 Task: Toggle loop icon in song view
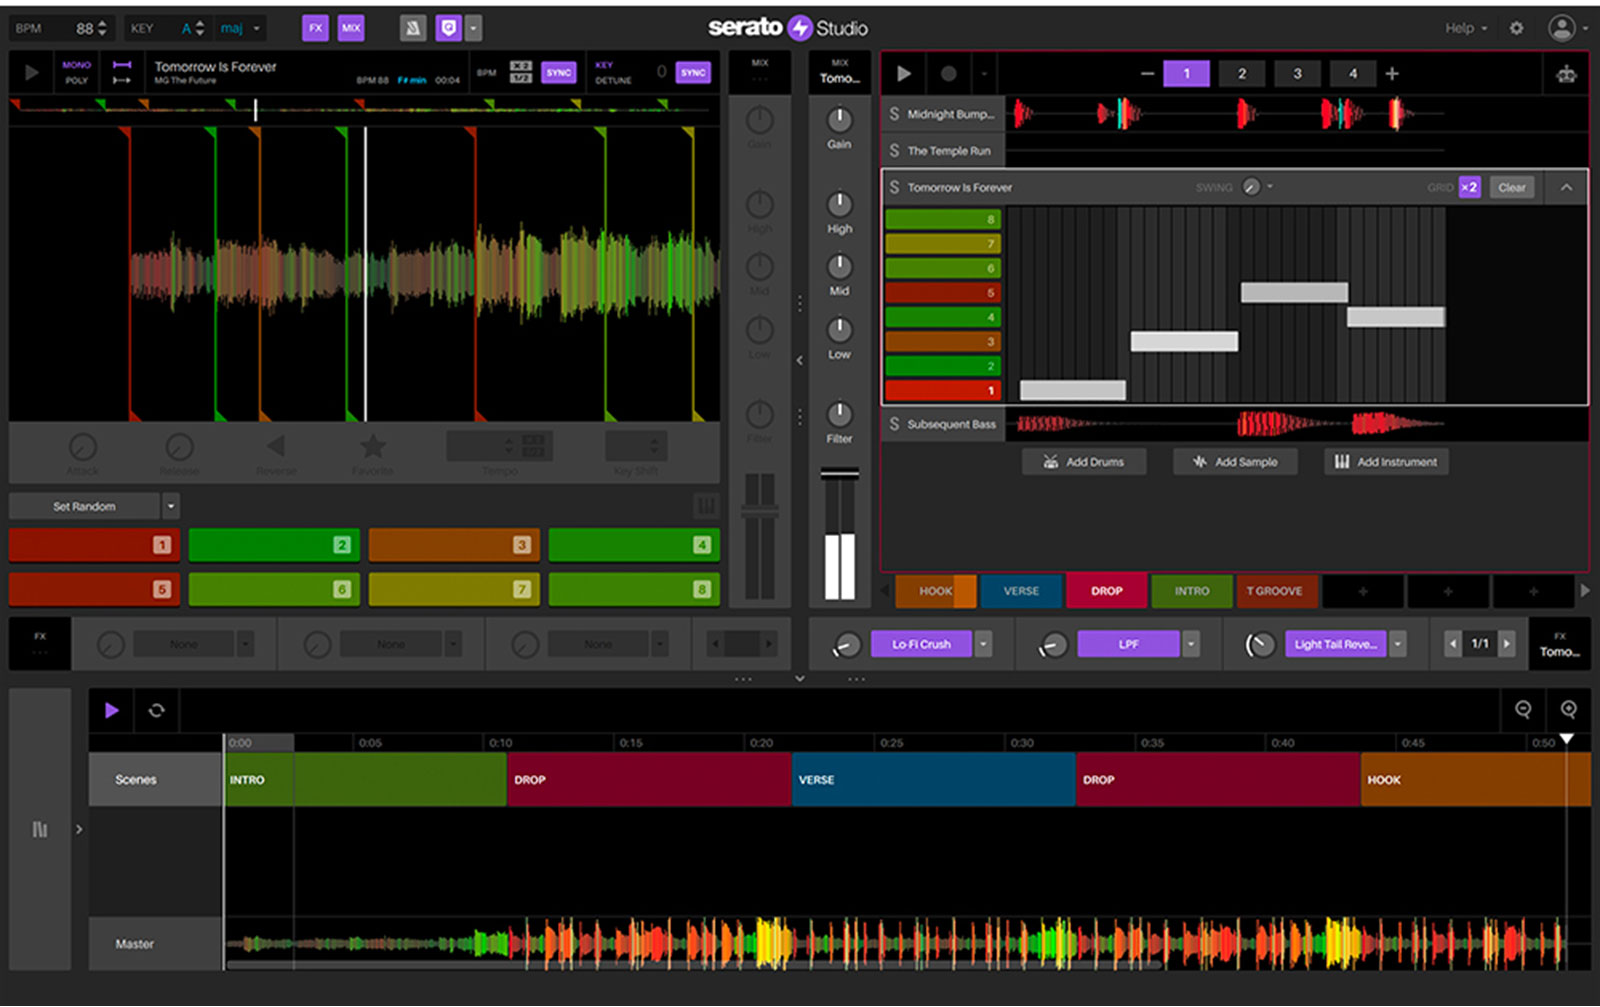tap(157, 710)
